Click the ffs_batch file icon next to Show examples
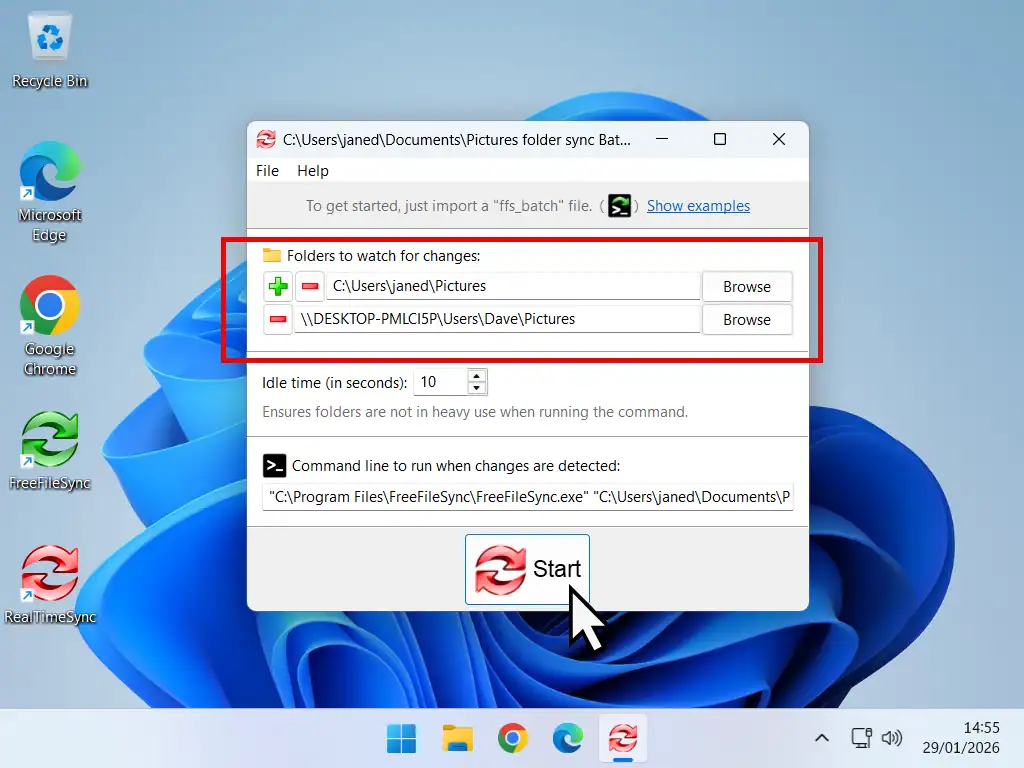This screenshot has width=1024, height=768. (x=619, y=205)
